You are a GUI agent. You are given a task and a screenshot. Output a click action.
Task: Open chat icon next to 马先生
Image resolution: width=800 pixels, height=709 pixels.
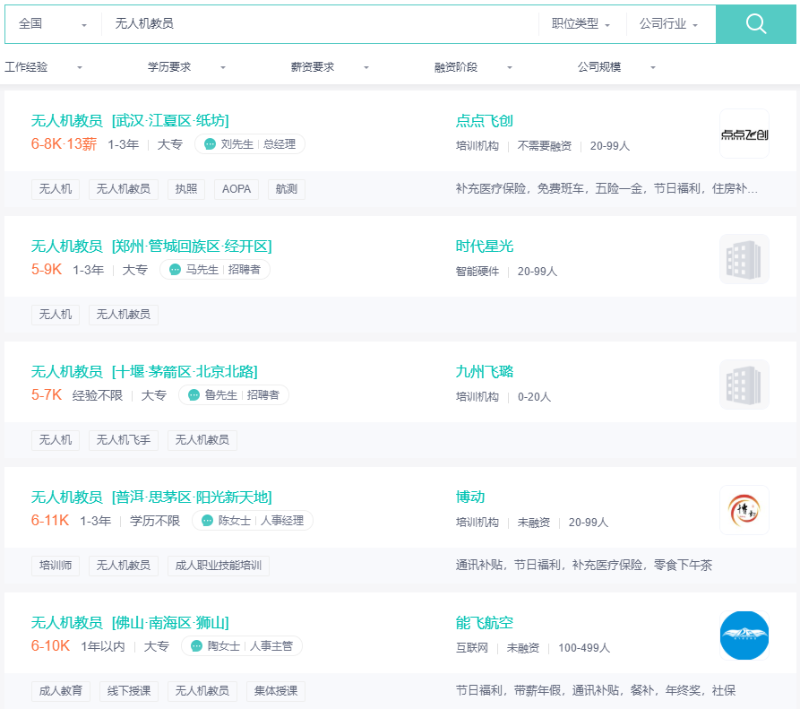(175, 269)
